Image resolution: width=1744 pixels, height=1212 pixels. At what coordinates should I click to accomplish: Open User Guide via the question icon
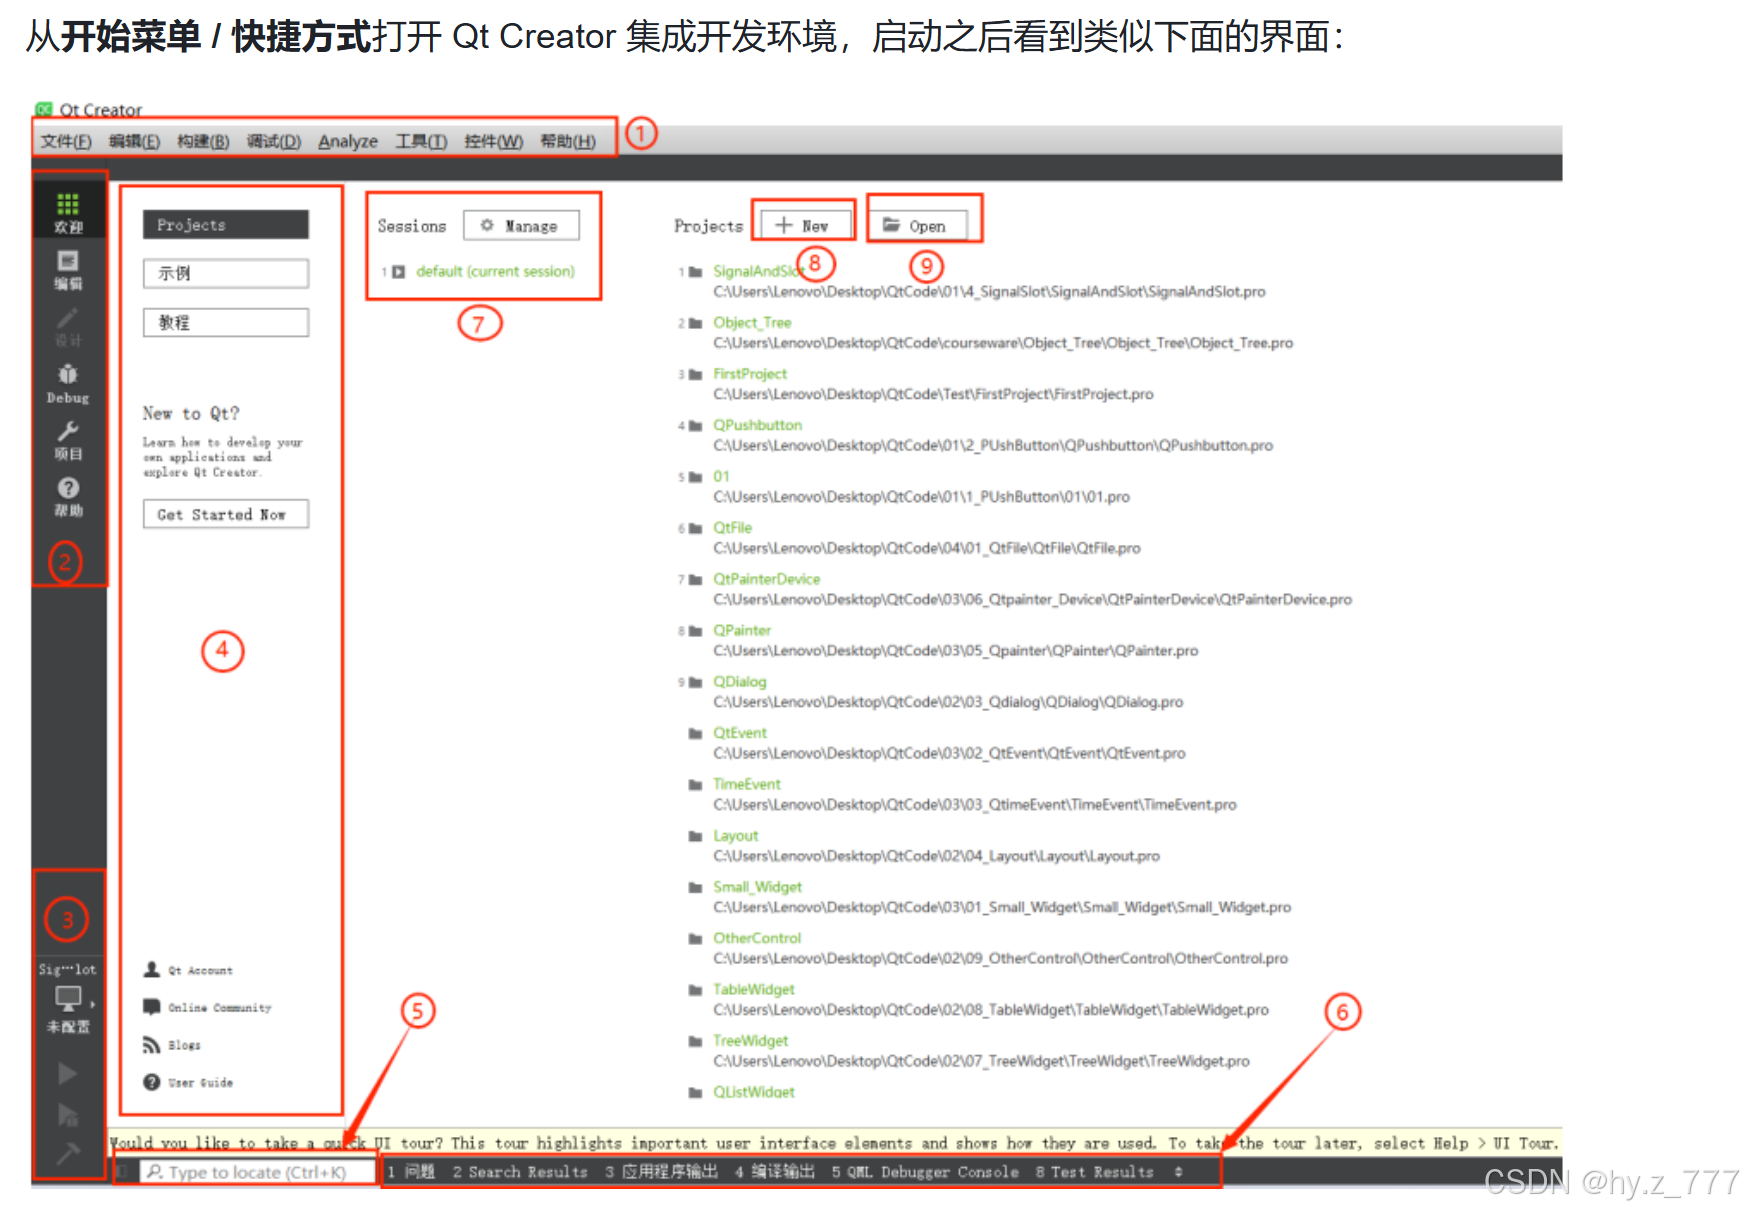point(152,1082)
